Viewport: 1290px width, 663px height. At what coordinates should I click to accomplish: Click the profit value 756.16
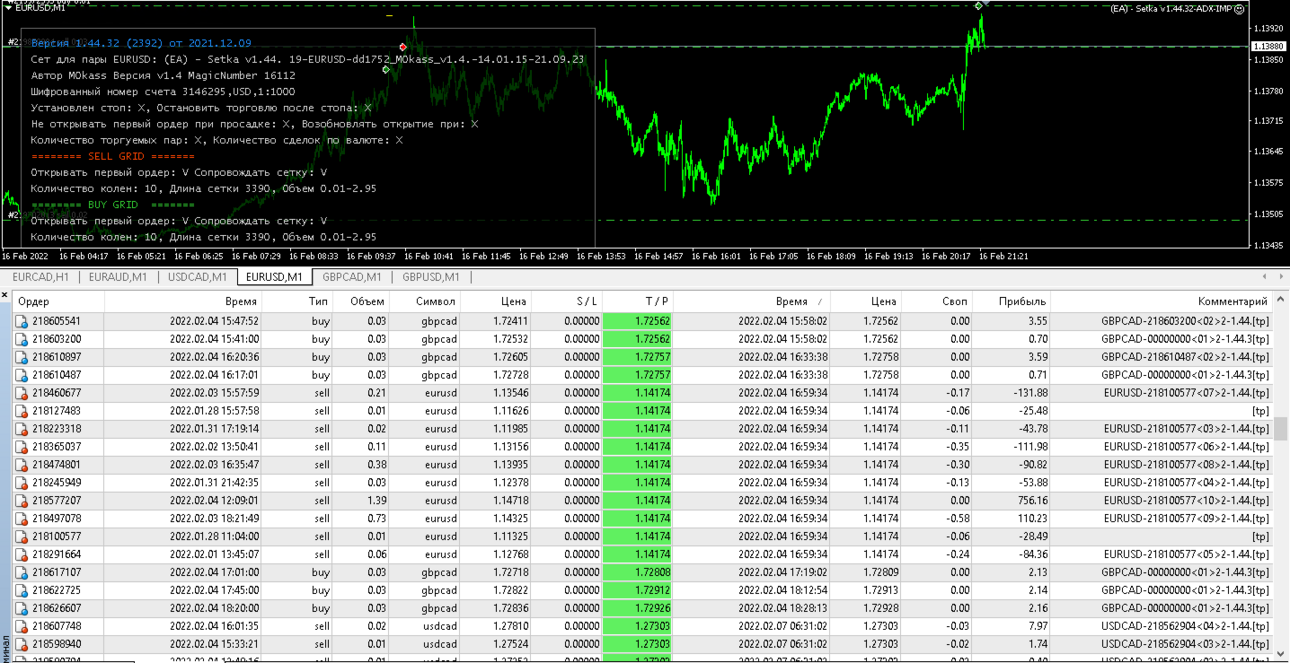(1031, 501)
